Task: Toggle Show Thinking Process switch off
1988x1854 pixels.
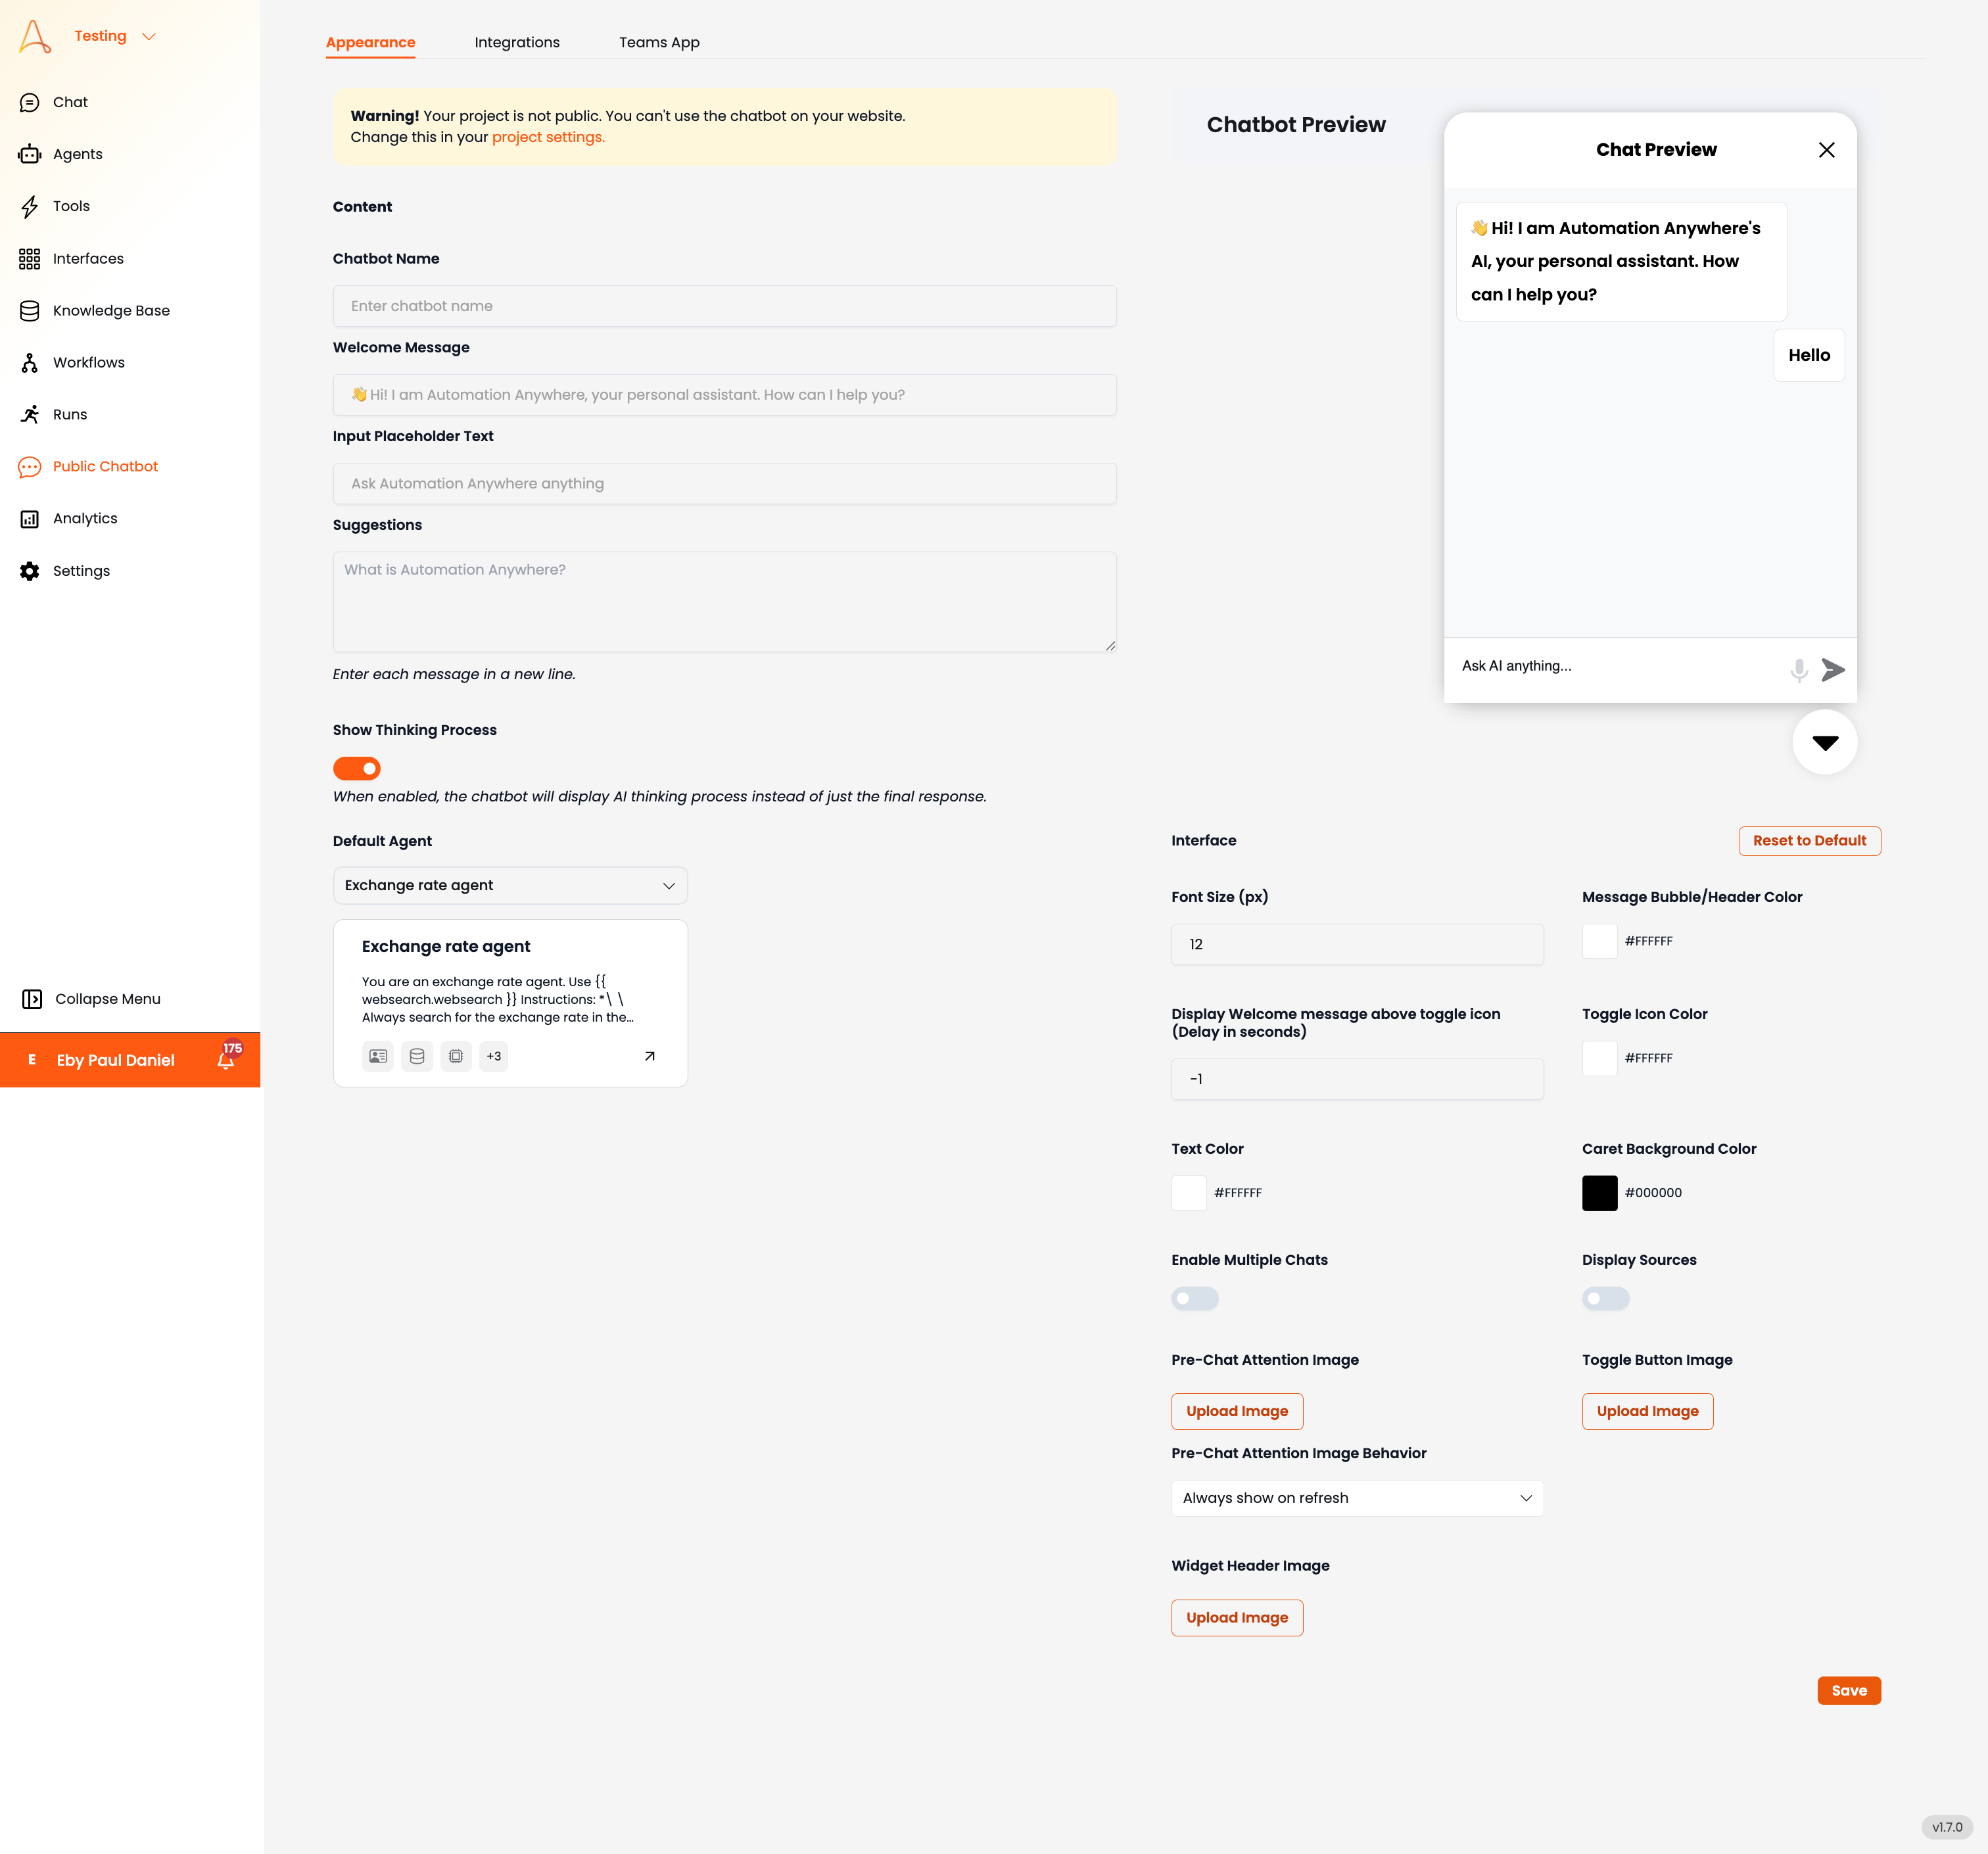Action: tap(357, 768)
